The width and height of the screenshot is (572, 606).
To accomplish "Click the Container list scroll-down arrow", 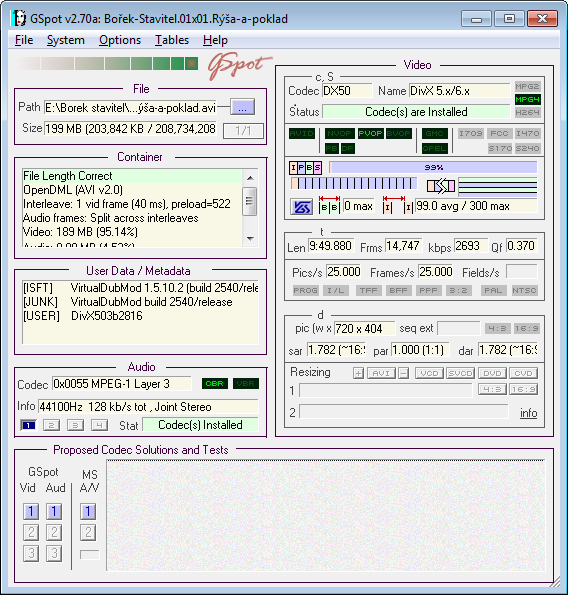I will tap(250, 238).
